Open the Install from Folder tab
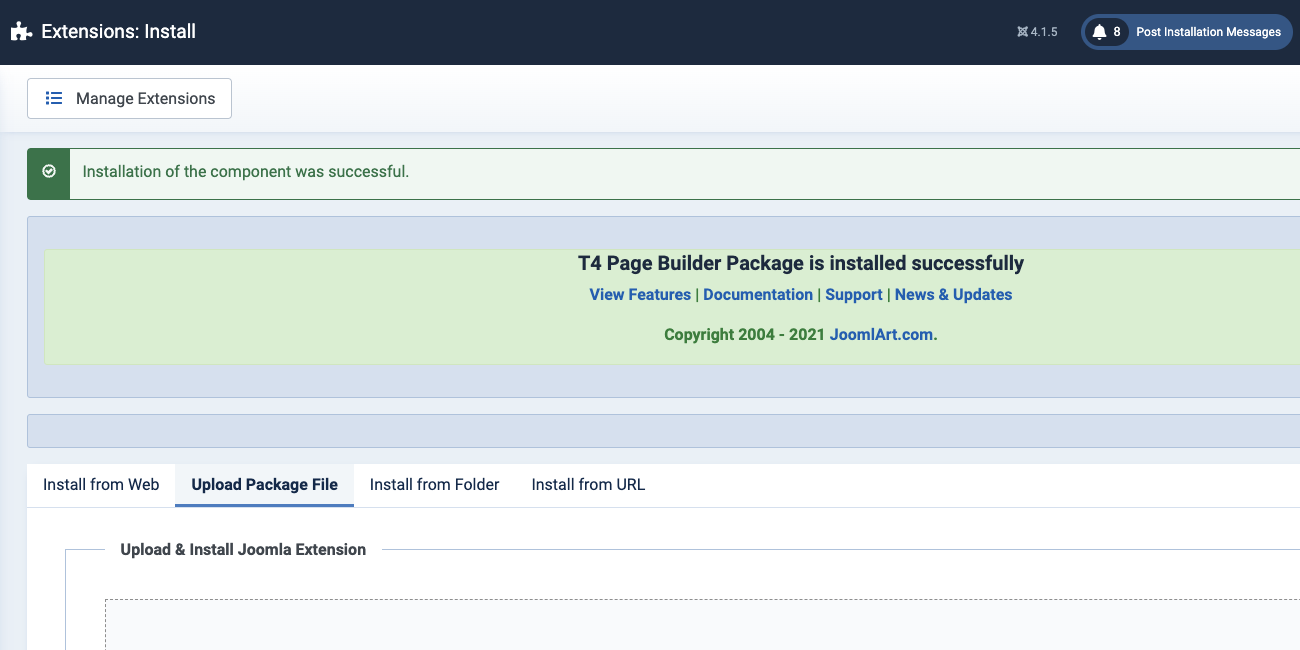Viewport: 1300px width, 650px height. [434, 485]
